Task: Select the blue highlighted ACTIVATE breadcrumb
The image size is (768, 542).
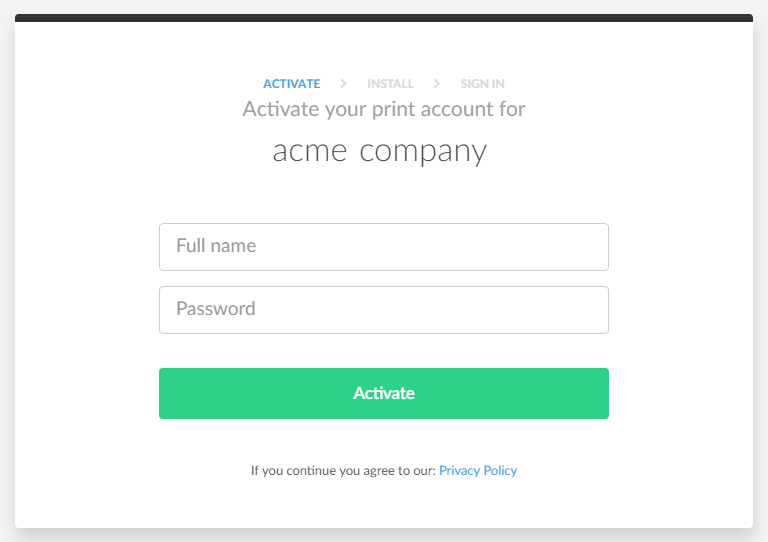Action: (x=291, y=84)
